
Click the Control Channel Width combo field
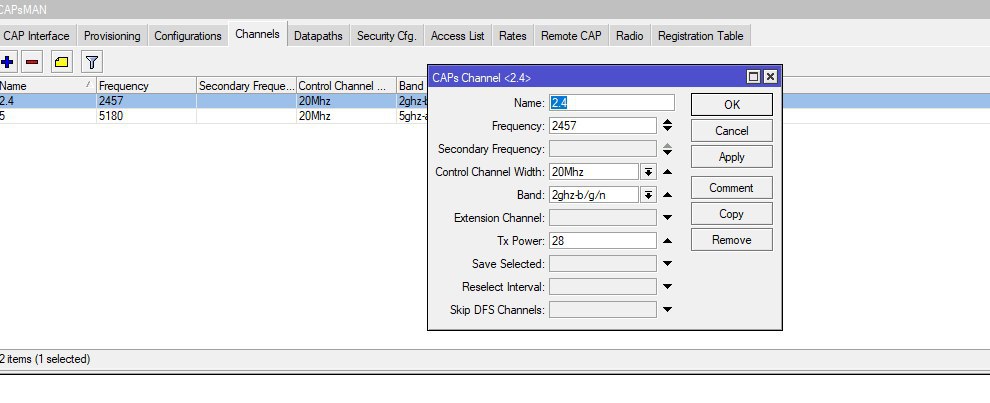594,171
